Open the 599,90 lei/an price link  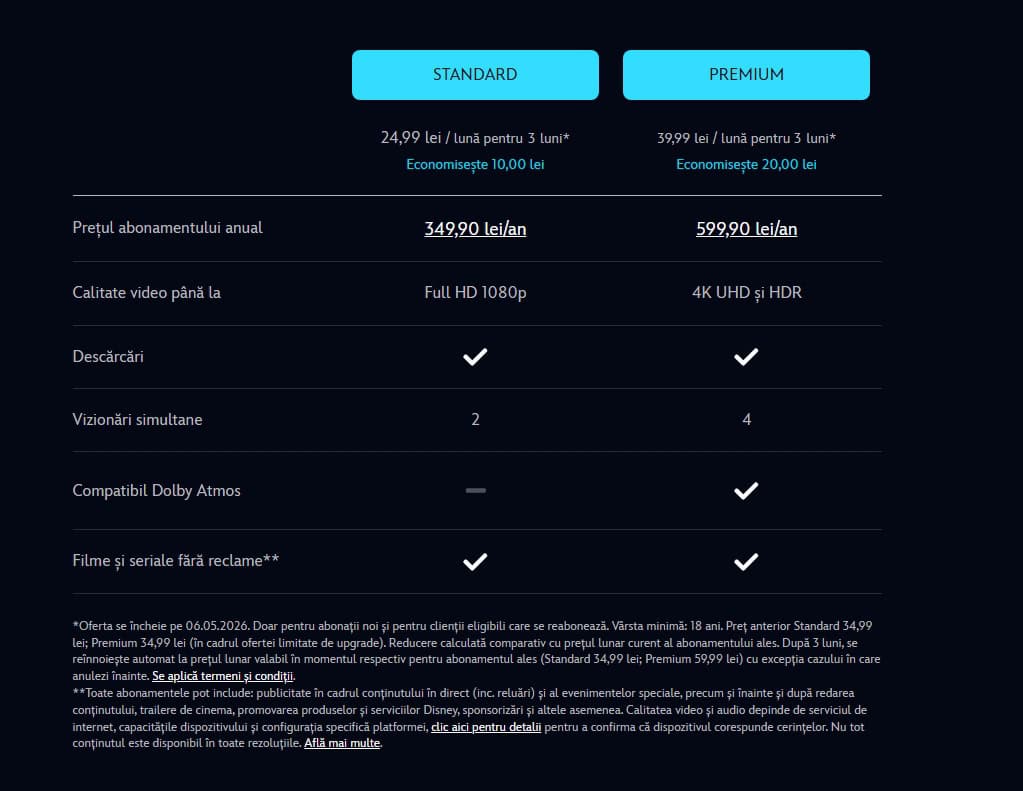coord(746,228)
